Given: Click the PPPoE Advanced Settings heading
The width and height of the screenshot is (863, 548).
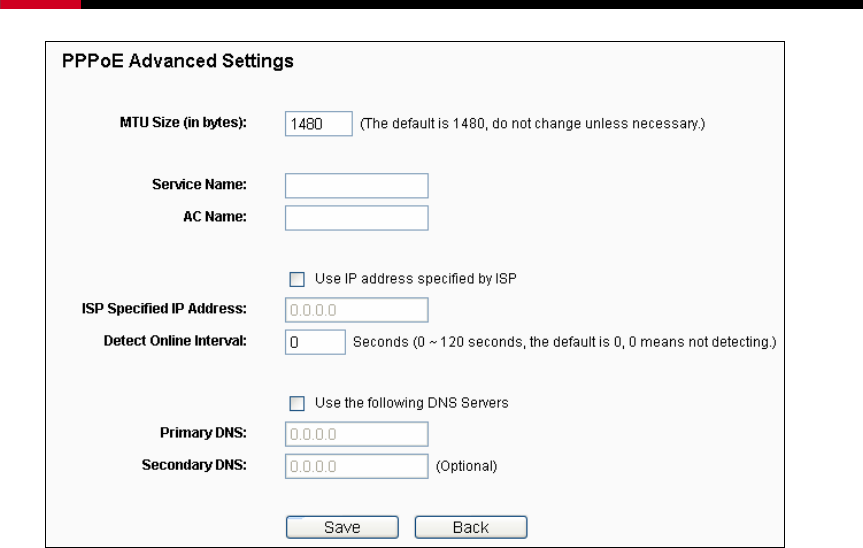Looking at the screenshot, I should (177, 61).
